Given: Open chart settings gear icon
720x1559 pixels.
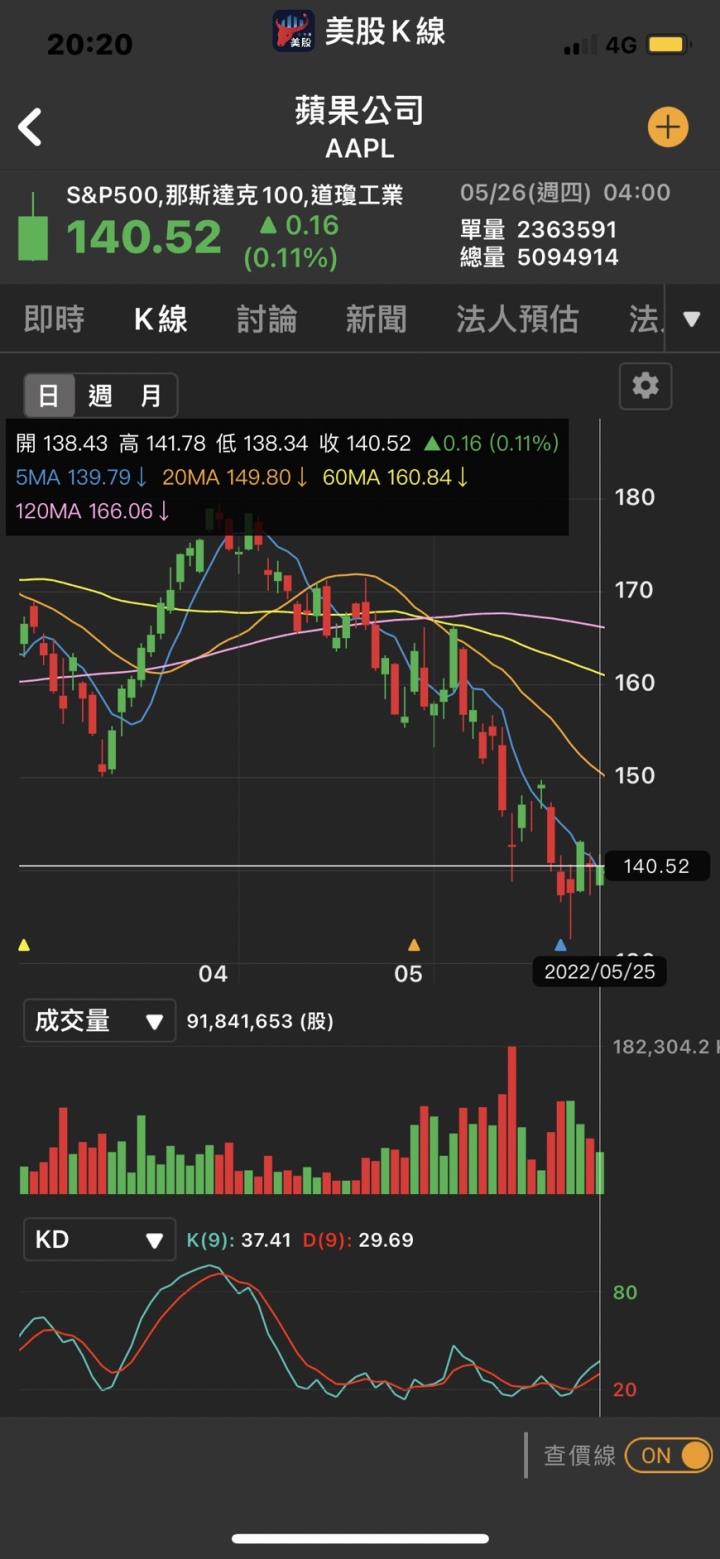Looking at the screenshot, I should click(x=646, y=386).
